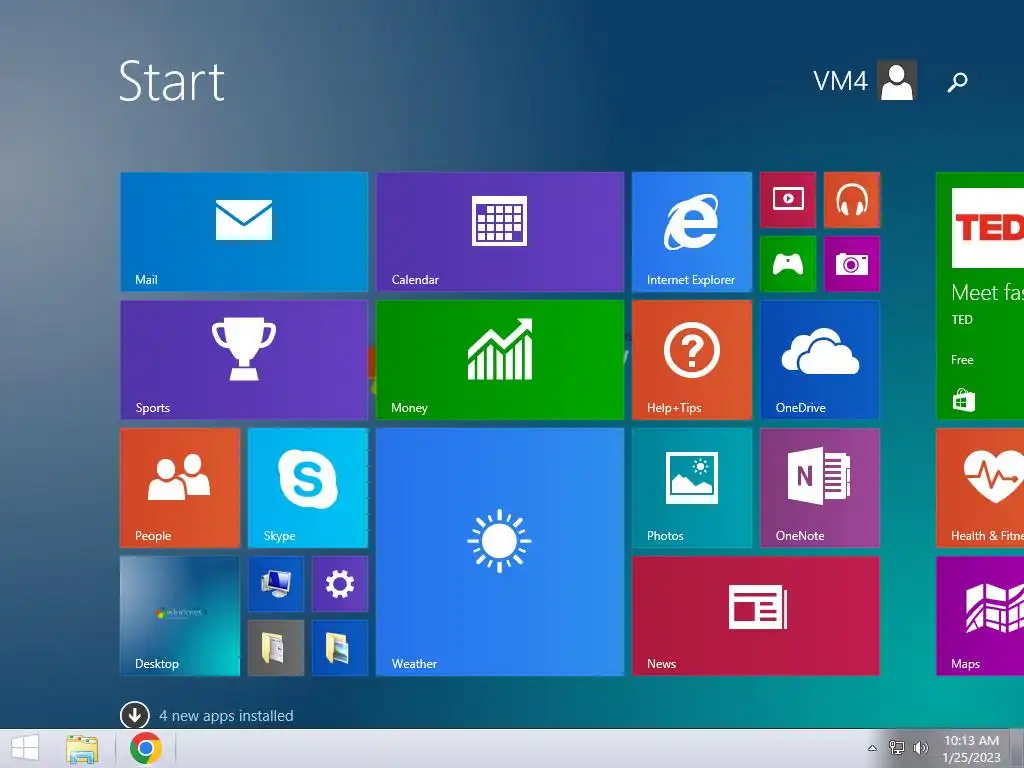Open the VM4 user account menu
Image resolution: width=1024 pixels, height=768 pixels.
pos(865,81)
